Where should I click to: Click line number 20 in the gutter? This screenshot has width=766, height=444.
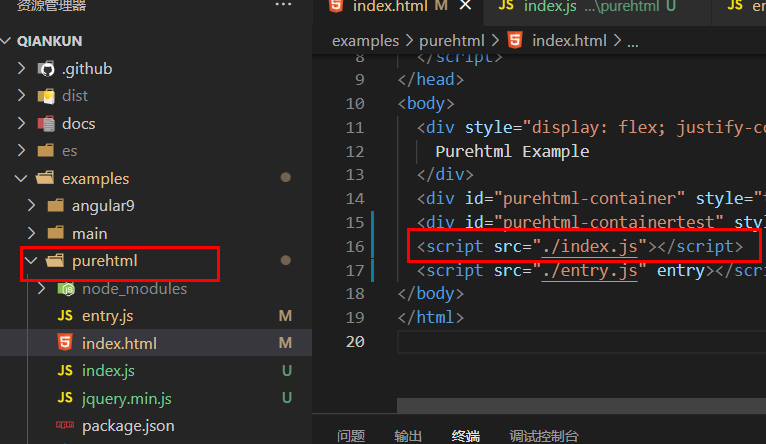pos(355,341)
